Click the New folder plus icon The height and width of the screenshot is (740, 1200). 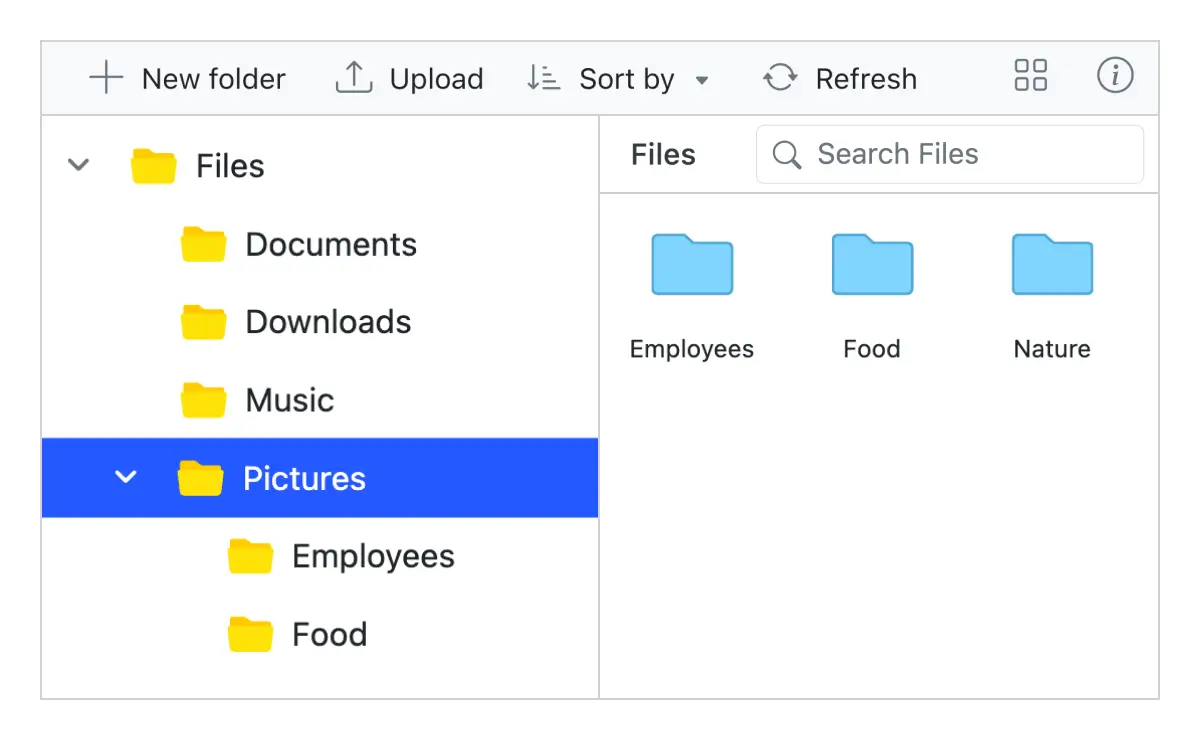pos(104,78)
